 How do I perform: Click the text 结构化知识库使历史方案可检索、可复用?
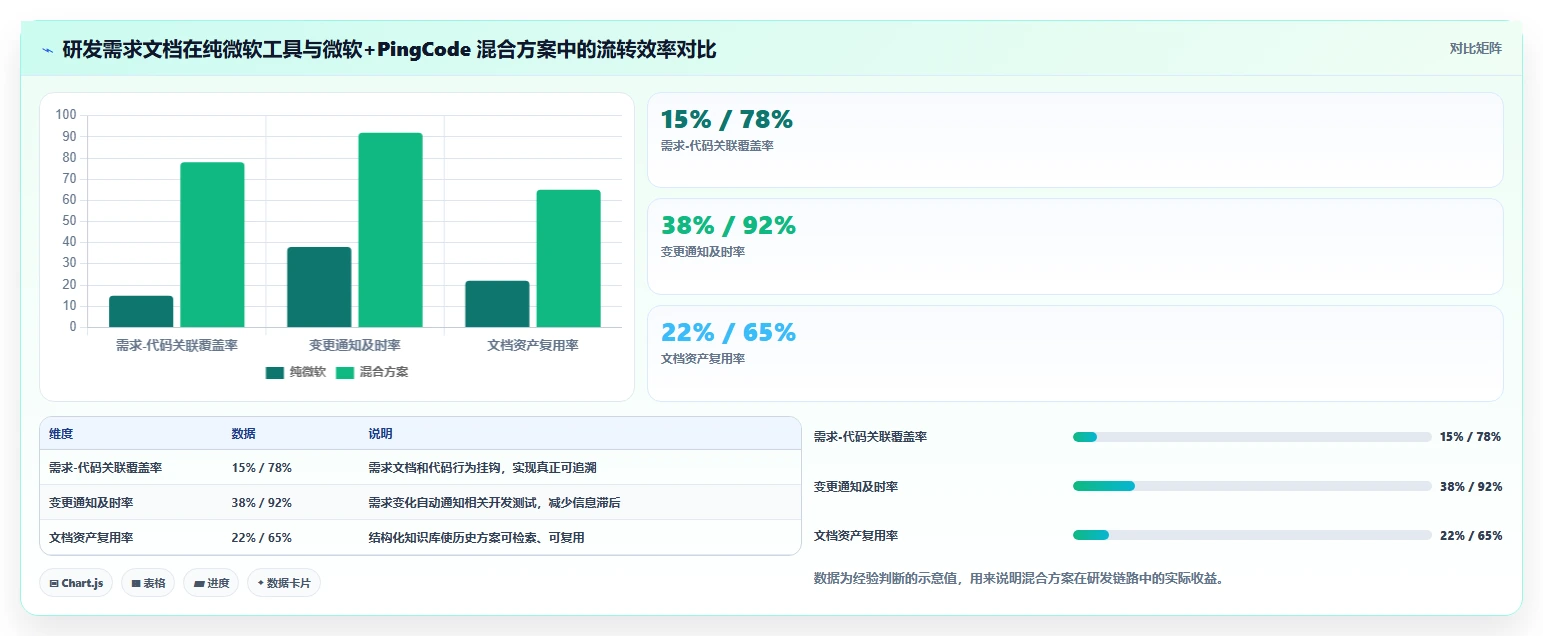tap(476, 538)
